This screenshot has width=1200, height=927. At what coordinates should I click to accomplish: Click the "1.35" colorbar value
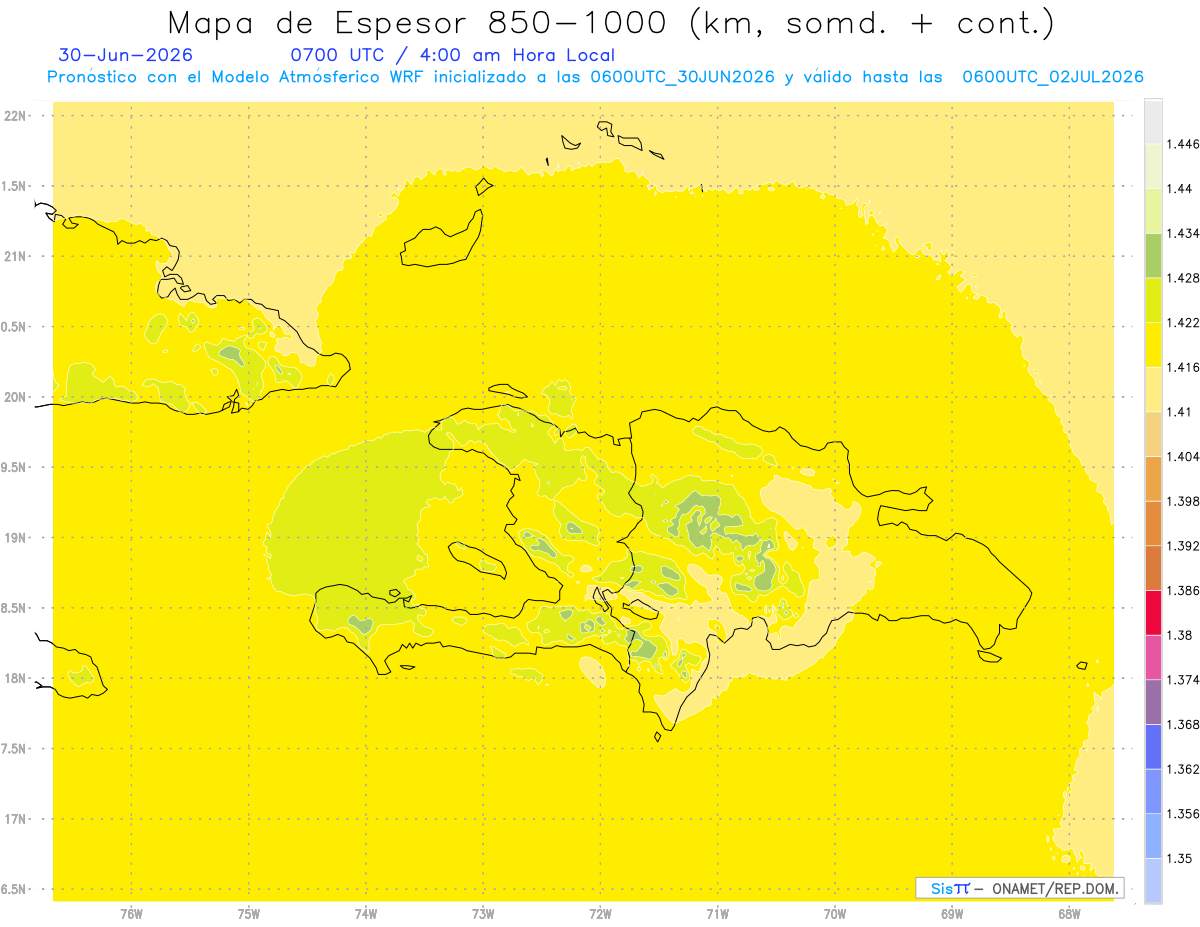pyautogui.click(x=1179, y=858)
